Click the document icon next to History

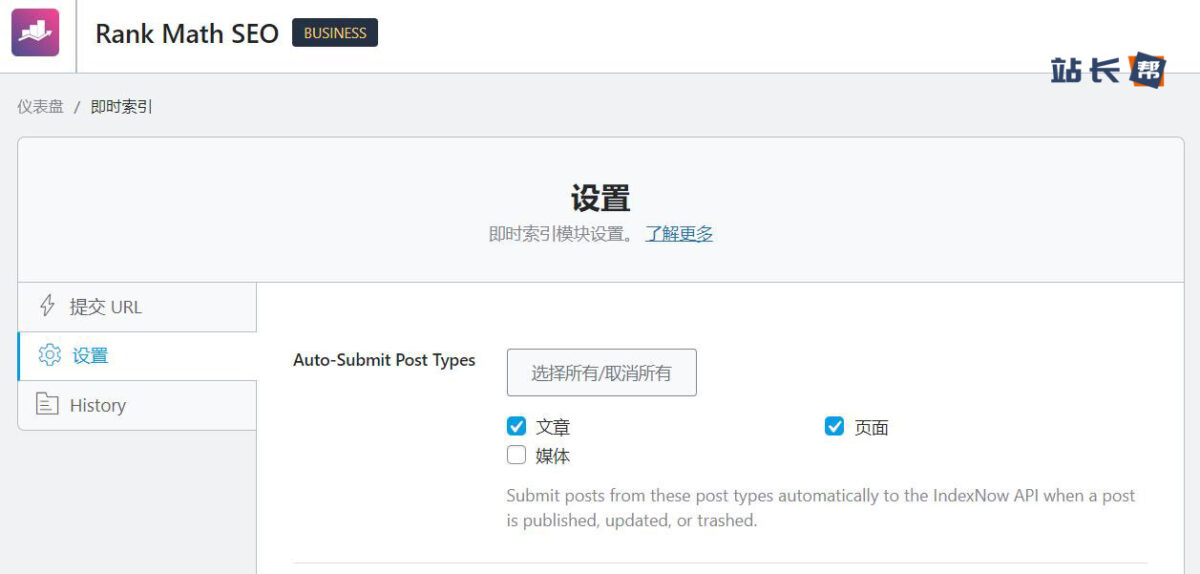[x=46, y=405]
